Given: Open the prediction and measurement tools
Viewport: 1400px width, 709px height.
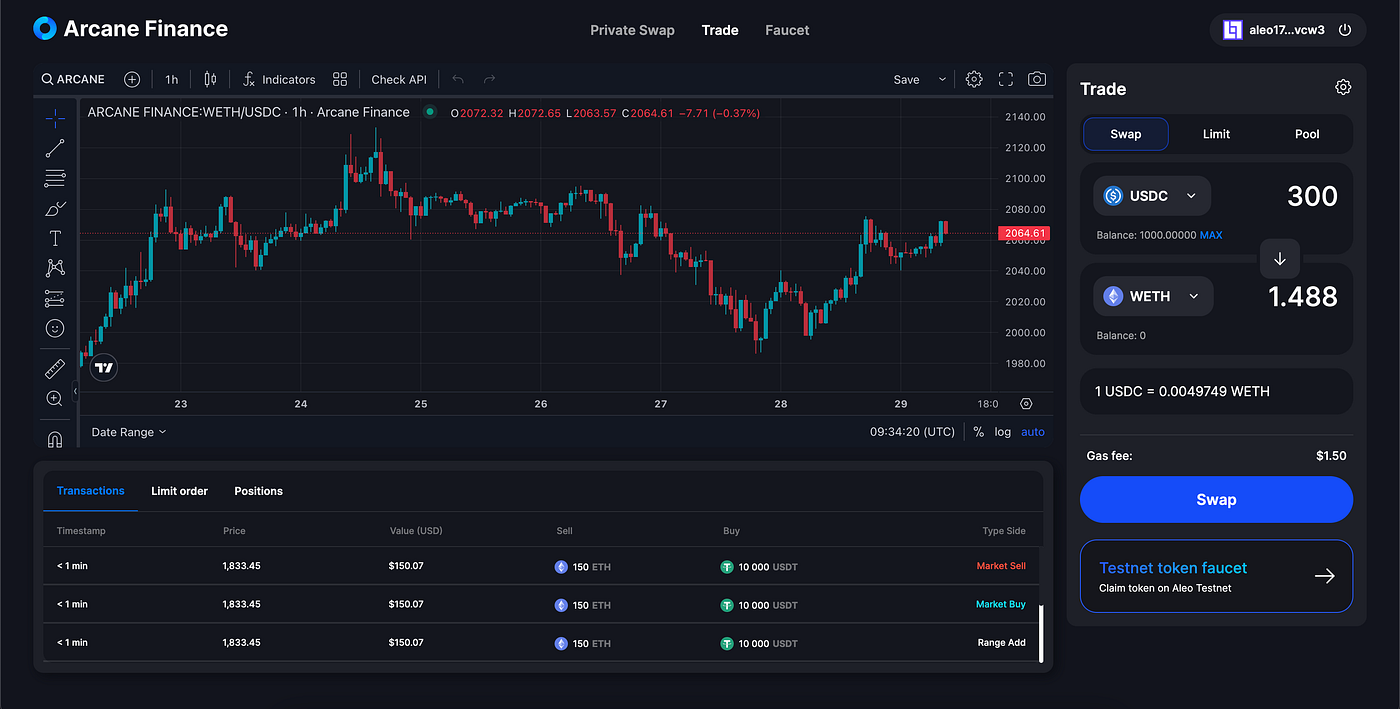Looking at the screenshot, I should [x=55, y=298].
